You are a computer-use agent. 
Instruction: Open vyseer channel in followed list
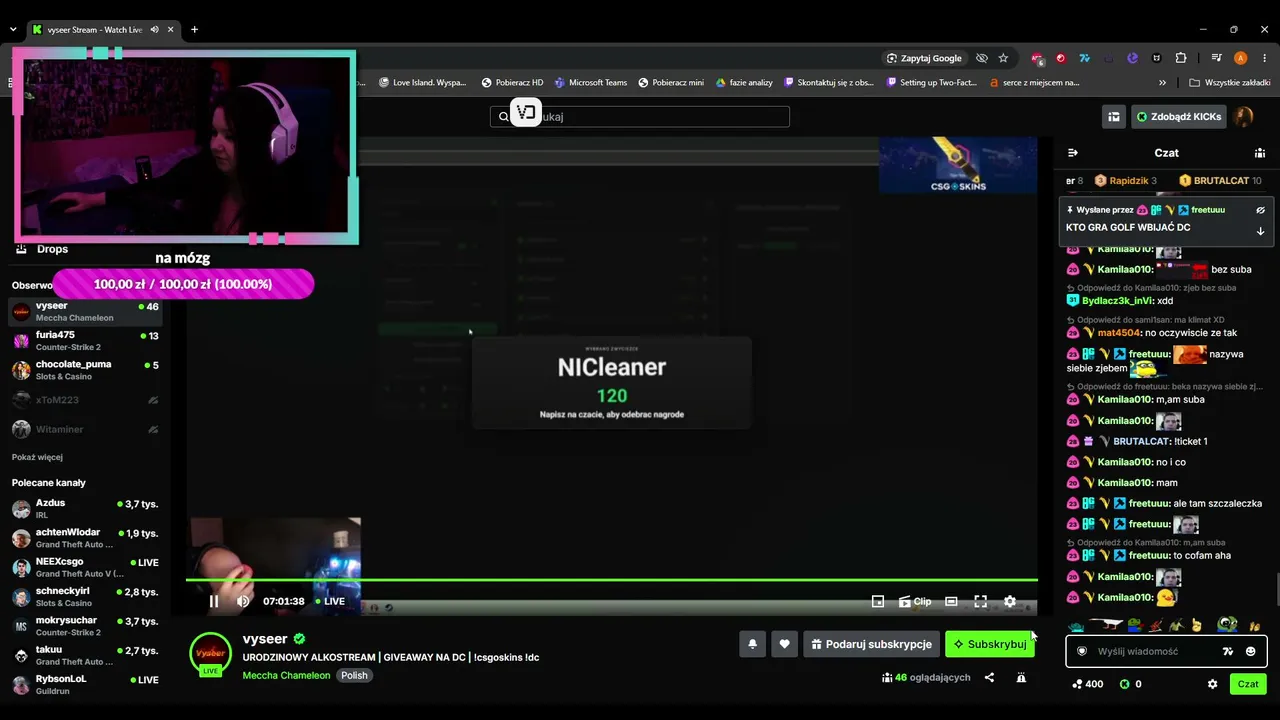(x=85, y=311)
